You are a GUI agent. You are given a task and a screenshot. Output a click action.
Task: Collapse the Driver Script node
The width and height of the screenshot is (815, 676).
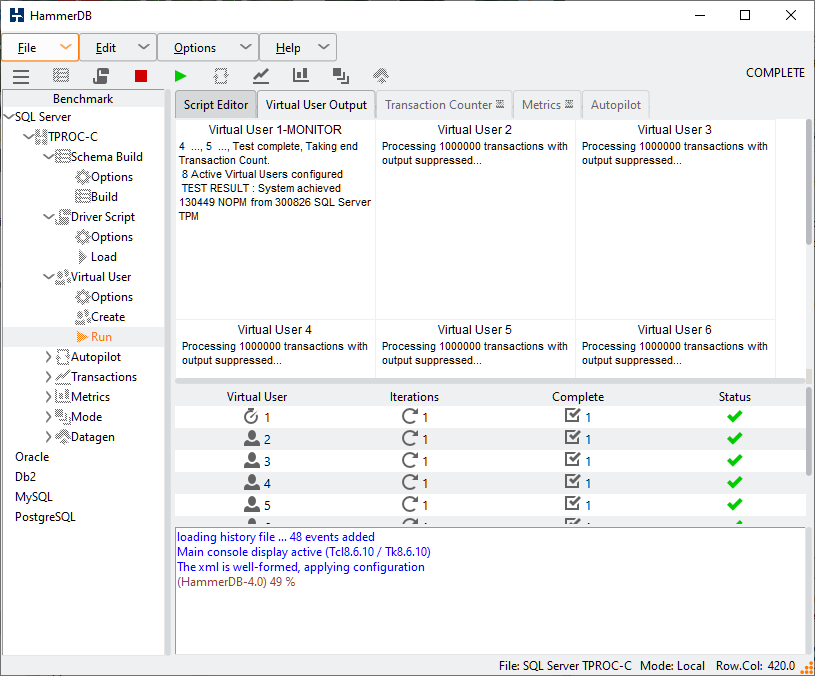48,217
